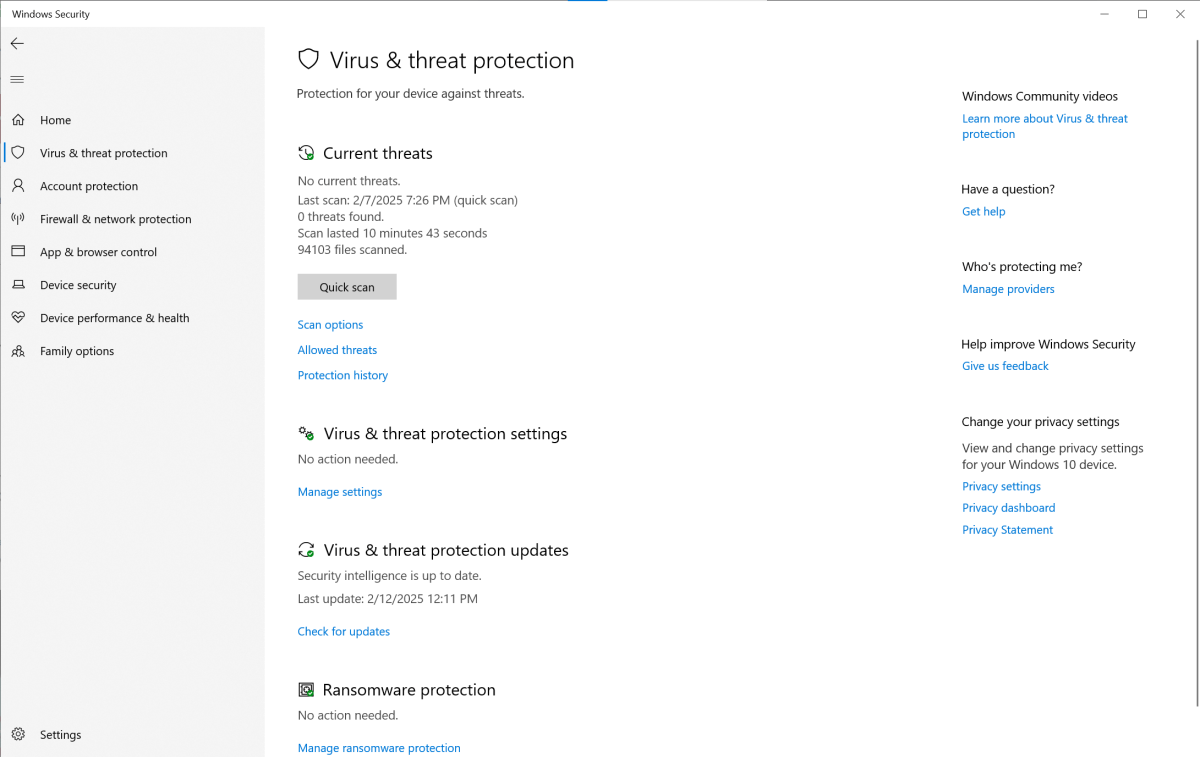Screen dimensions: 1200x757
Task: Select the Account protection person icon
Action: pyautogui.click(x=18, y=186)
